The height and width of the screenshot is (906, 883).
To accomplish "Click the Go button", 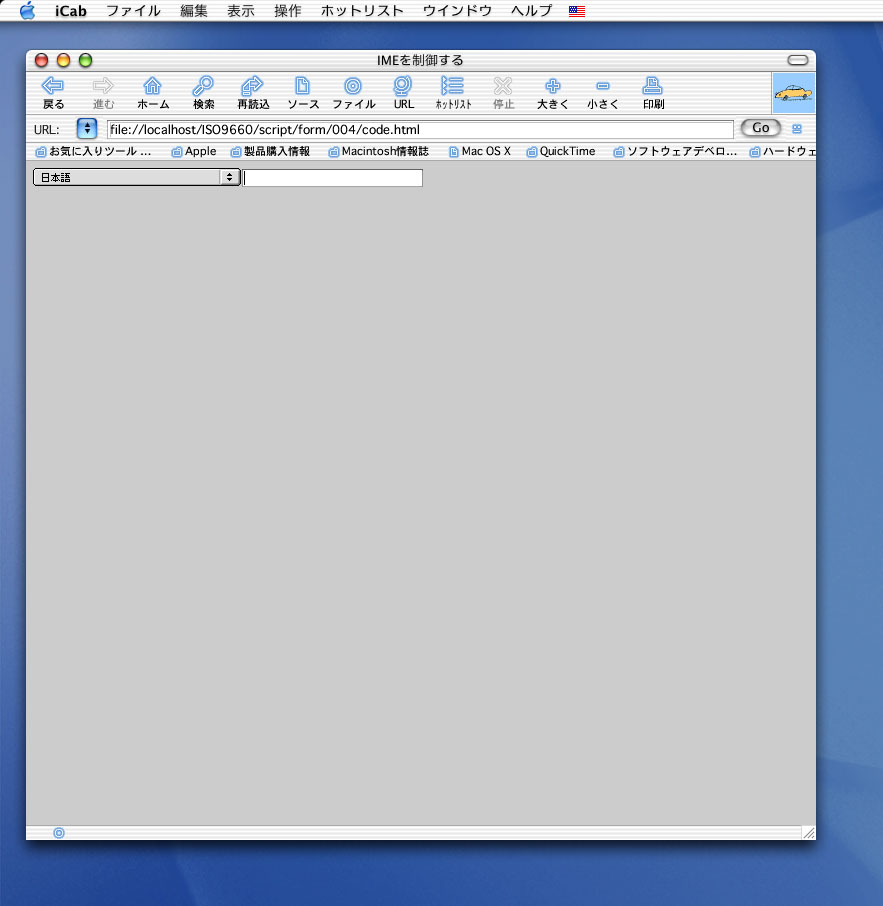I will 760,128.
